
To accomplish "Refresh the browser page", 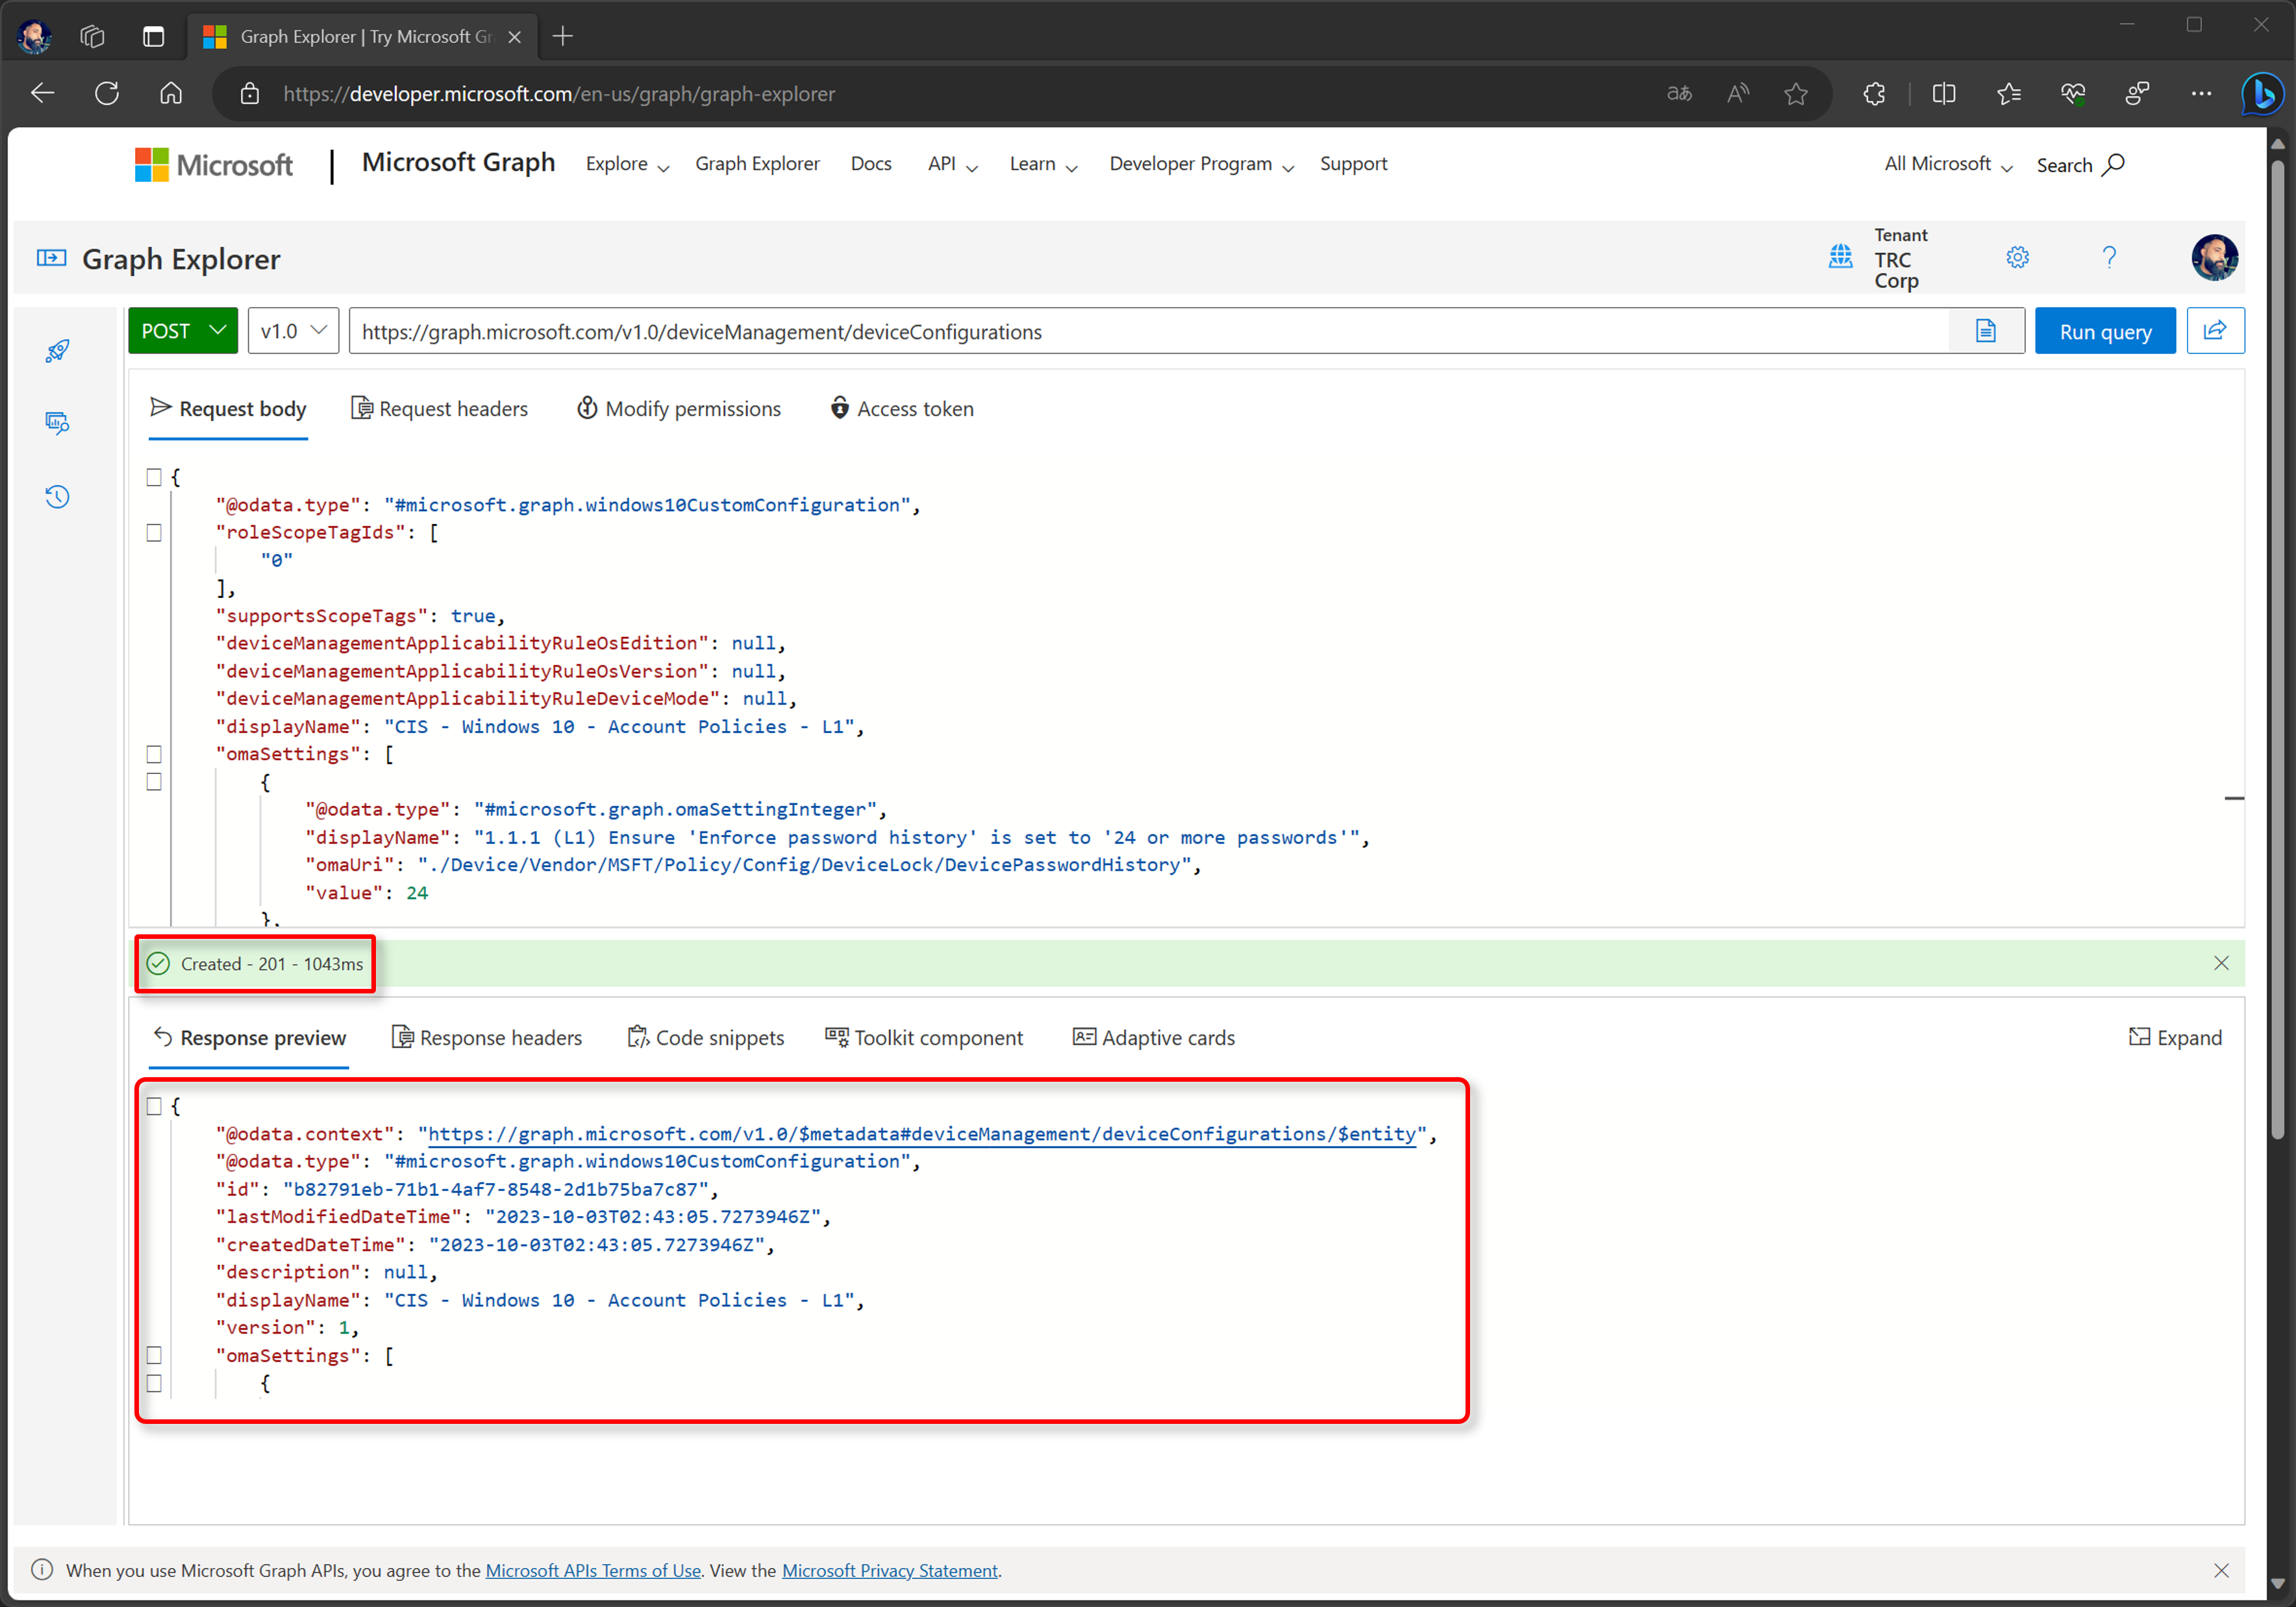I will (x=107, y=94).
